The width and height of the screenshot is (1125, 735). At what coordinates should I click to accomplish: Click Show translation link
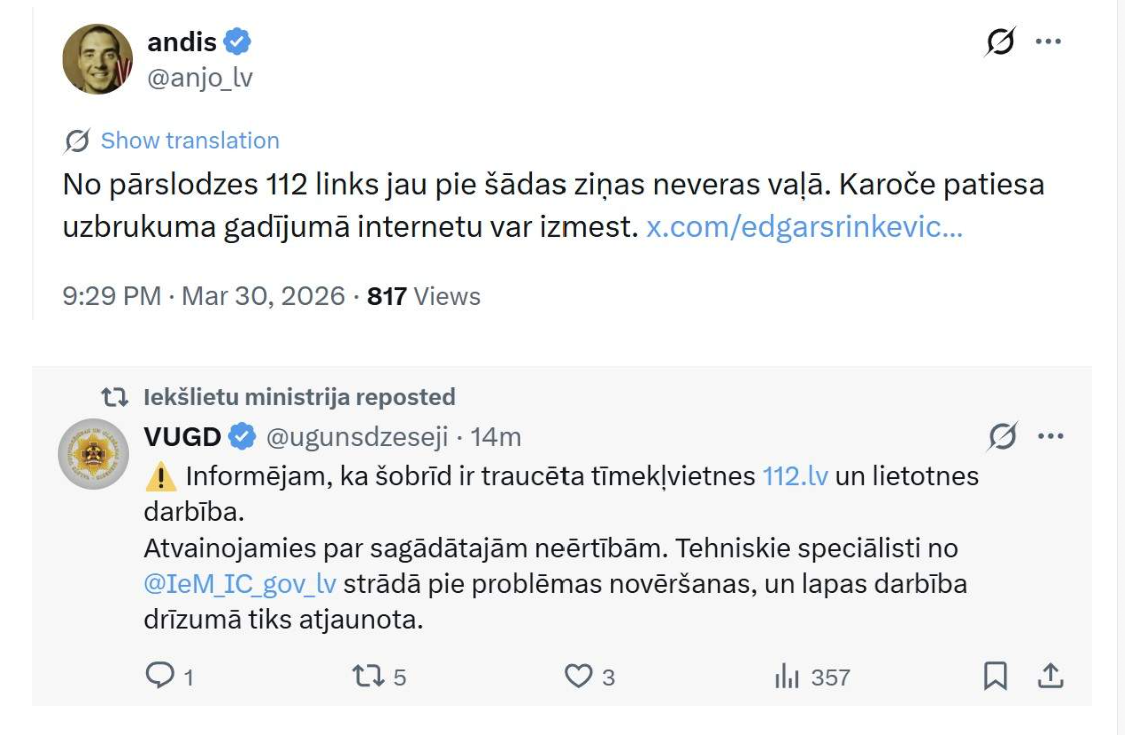190,140
